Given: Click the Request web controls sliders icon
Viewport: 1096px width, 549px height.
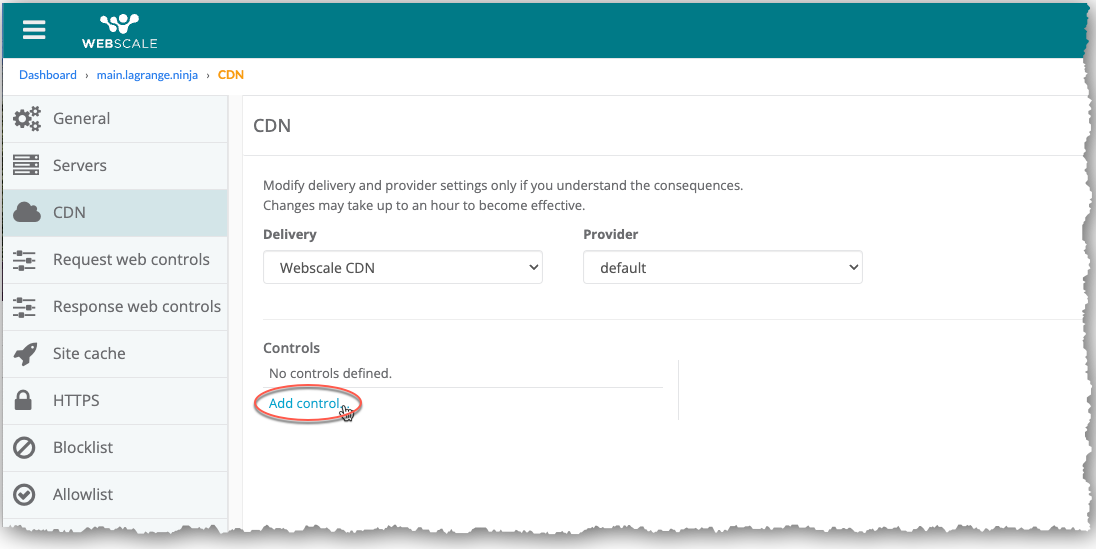Looking at the screenshot, I should tap(25, 260).
